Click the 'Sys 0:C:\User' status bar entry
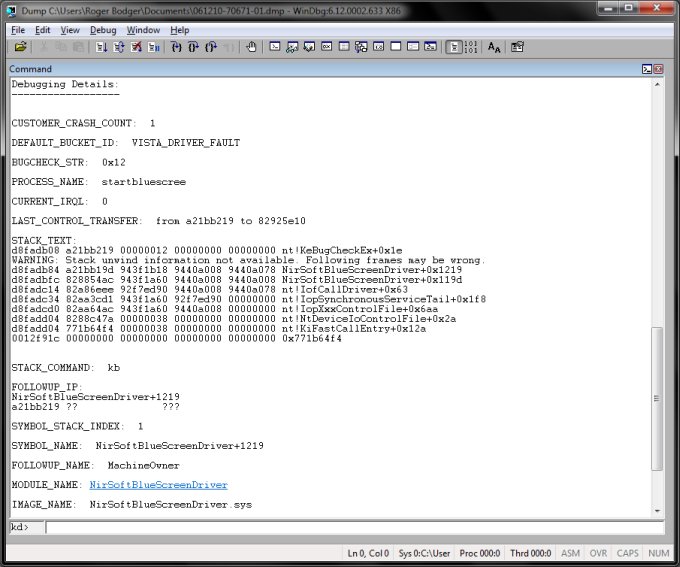This screenshot has height=567, width=680. click(x=424, y=553)
